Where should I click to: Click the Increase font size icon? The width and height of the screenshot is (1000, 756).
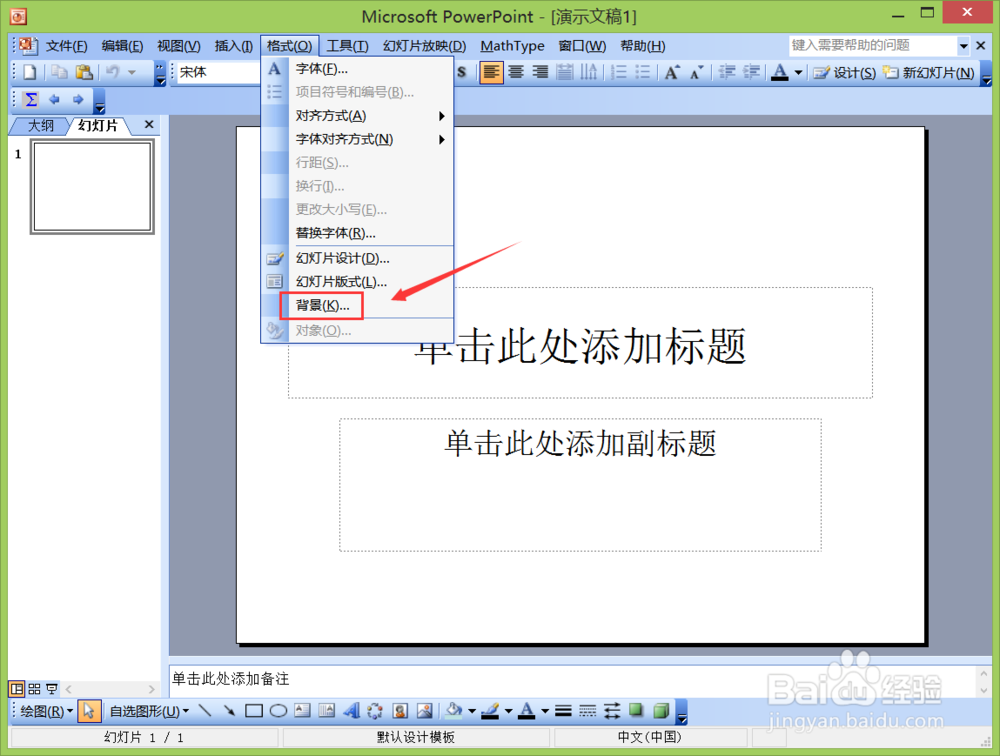click(x=672, y=72)
